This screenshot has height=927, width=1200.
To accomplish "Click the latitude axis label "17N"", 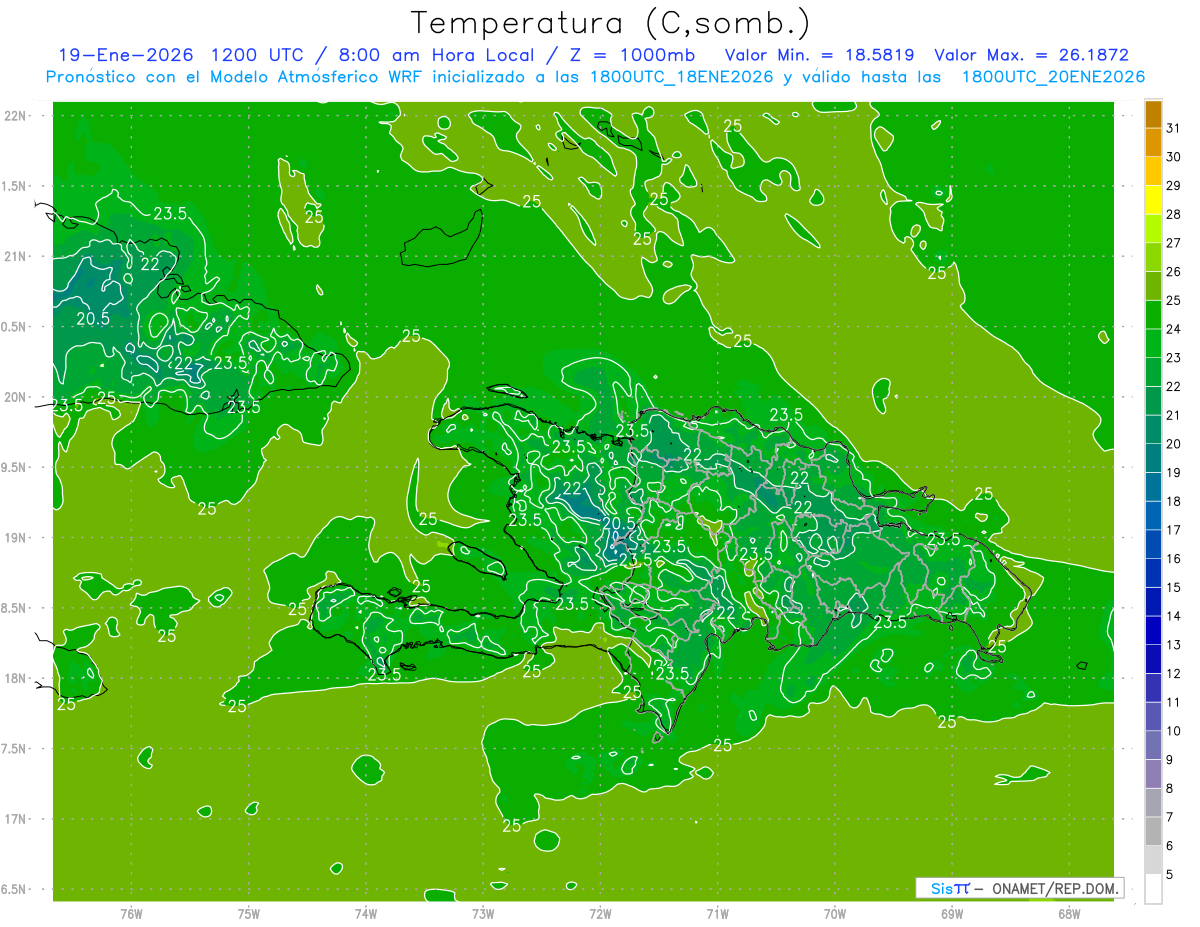I will [x=15, y=819].
